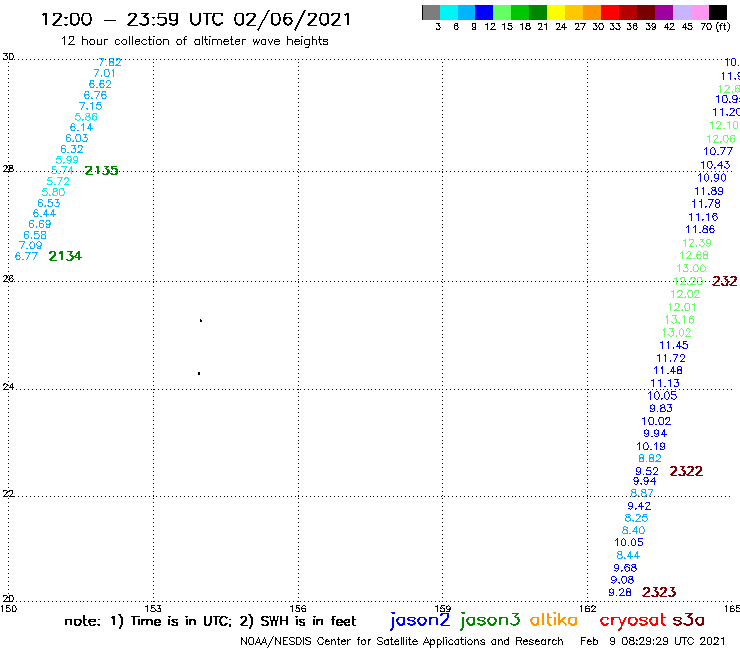Click wave height value '13.16'
The image size is (740, 650).
tap(680, 320)
